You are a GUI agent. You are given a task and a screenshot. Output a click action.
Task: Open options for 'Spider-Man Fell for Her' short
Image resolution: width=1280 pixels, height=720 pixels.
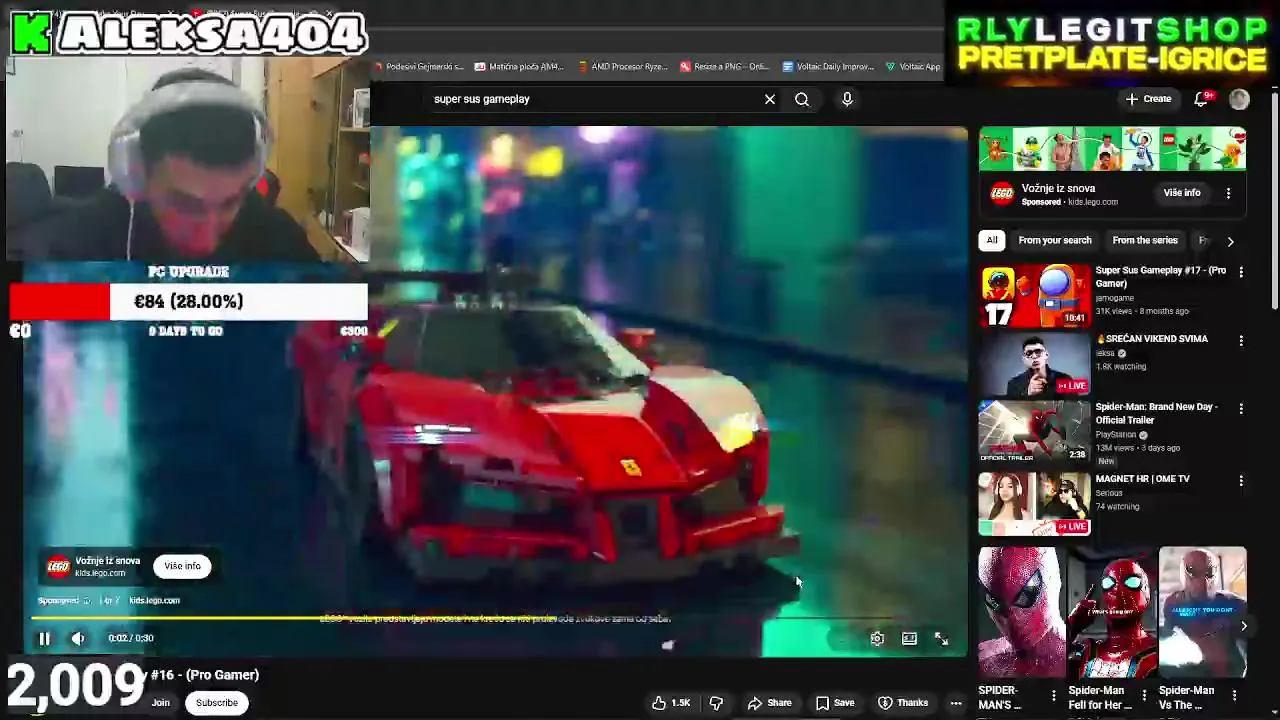click(x=1143, y=695)
